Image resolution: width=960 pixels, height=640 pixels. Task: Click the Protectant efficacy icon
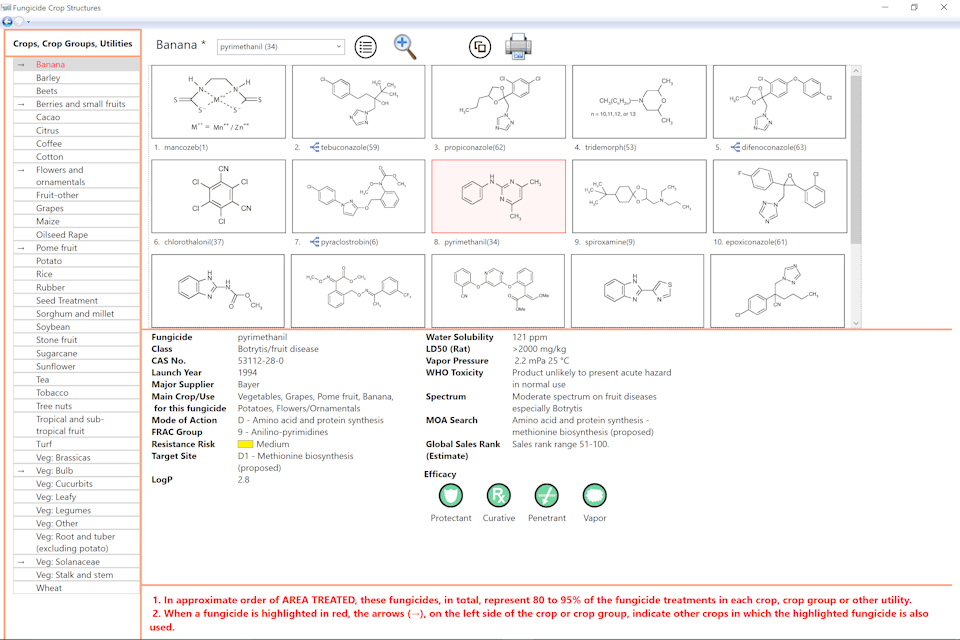click(x=451, y=494)
